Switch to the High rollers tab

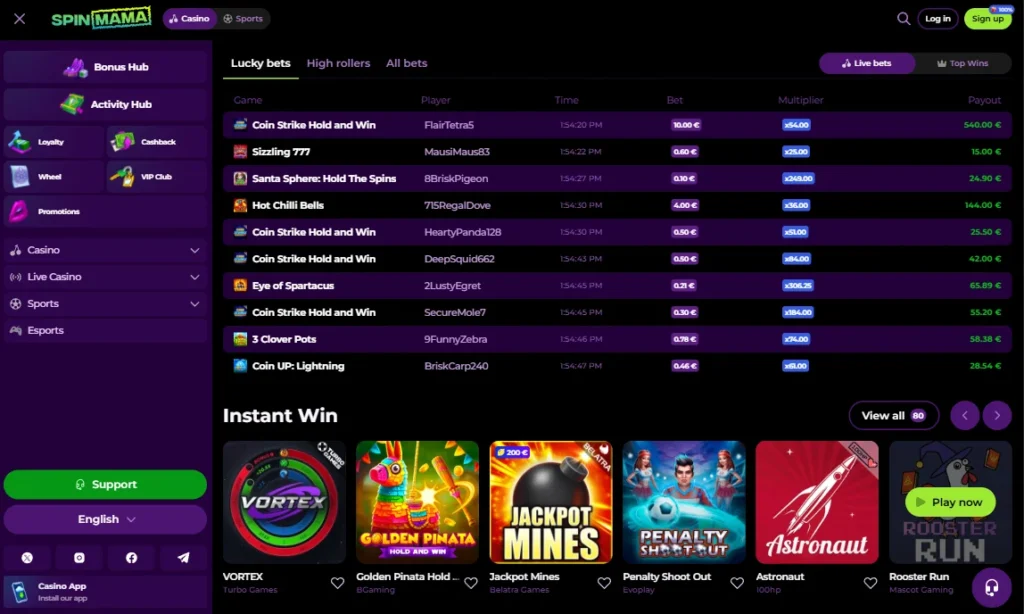point(338,63)
